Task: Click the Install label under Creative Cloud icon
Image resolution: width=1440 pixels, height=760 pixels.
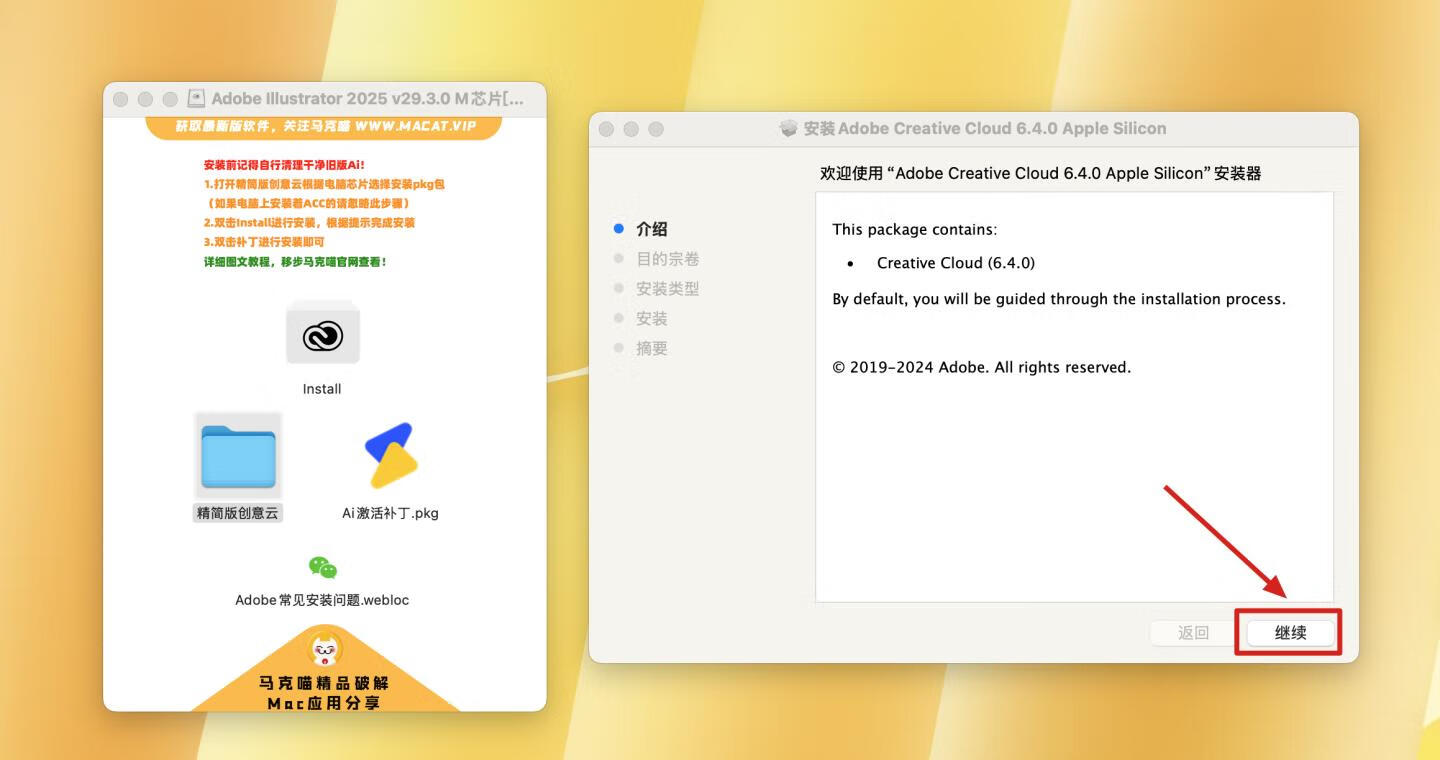Action: 322,389
